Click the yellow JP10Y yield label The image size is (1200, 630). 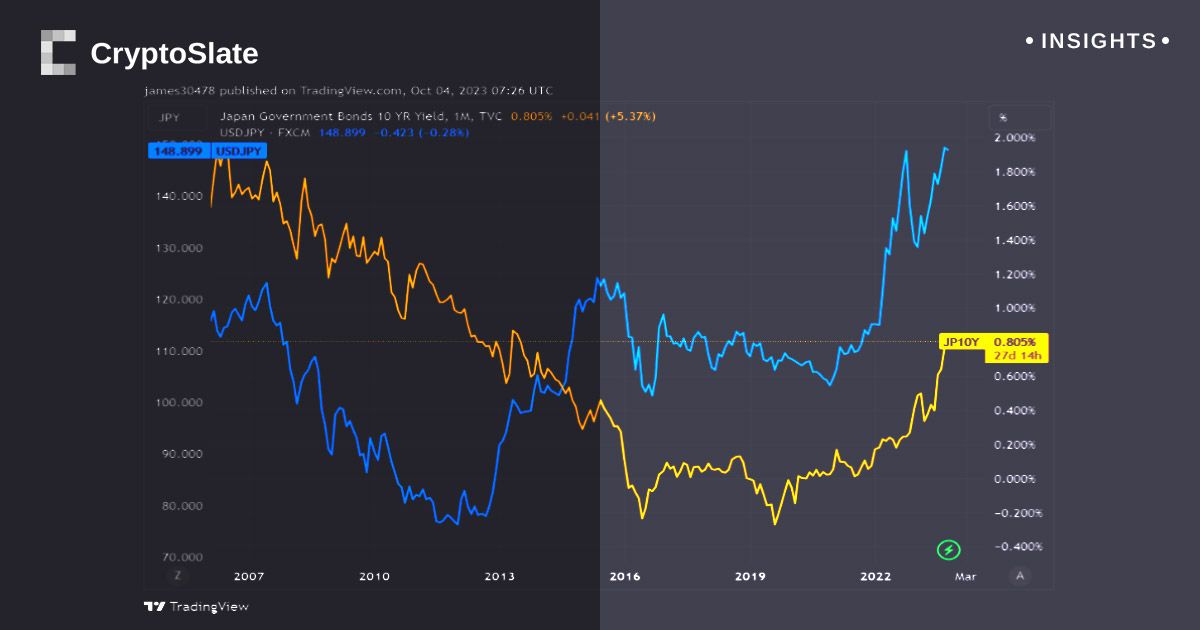(x=961, y=341)
